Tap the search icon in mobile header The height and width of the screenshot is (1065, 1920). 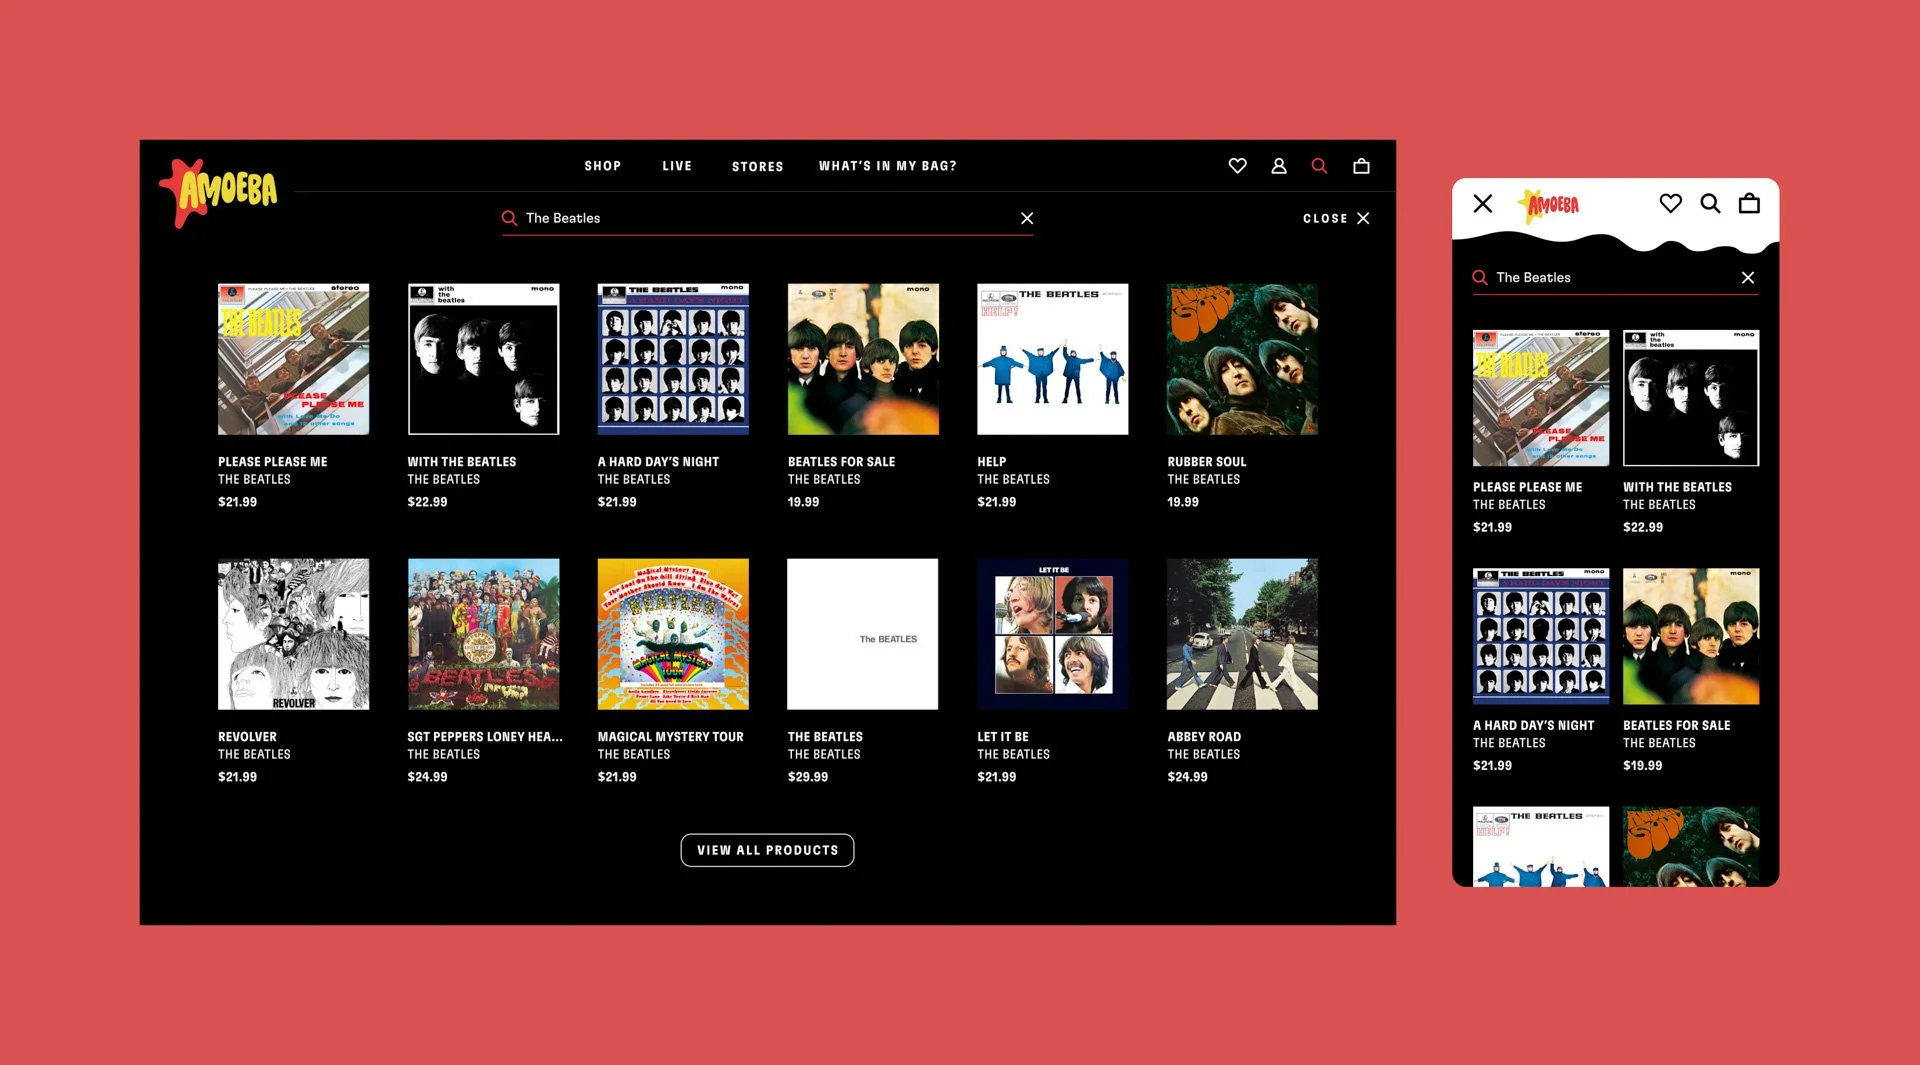[x=1710, y=204]
